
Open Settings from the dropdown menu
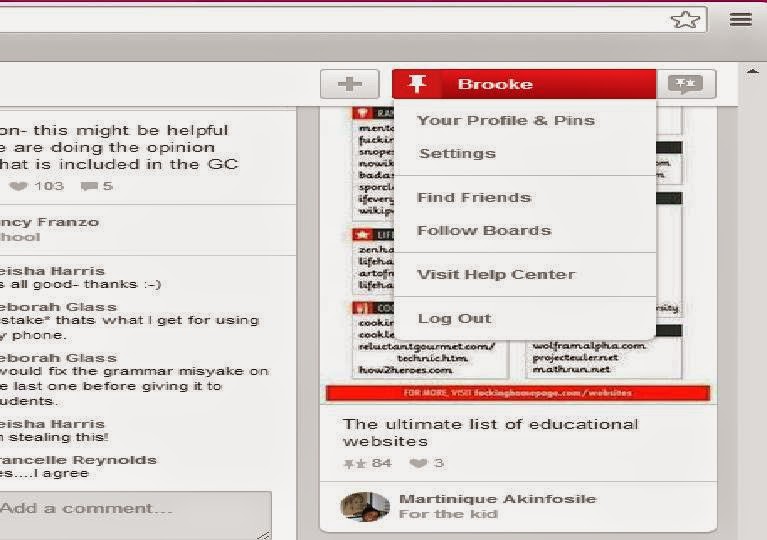pyautogui.click(x=457, y=154)
